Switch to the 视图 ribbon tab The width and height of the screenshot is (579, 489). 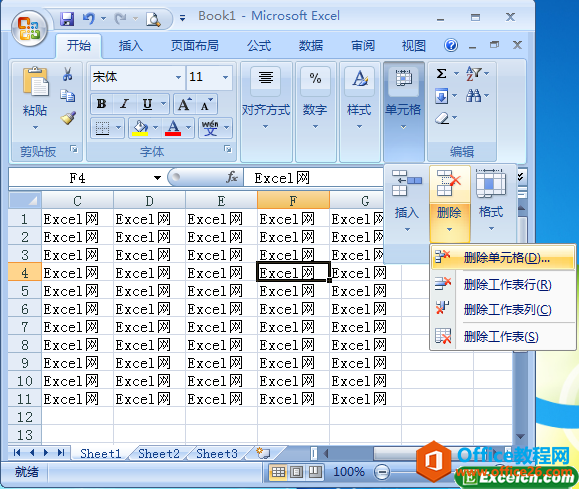[414, 46]
